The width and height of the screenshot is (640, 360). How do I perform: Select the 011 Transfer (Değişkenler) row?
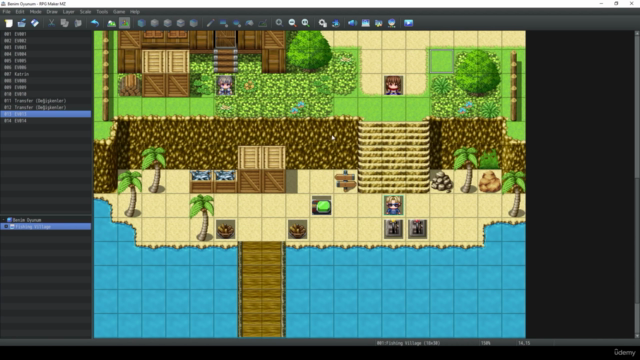point(46,101)
